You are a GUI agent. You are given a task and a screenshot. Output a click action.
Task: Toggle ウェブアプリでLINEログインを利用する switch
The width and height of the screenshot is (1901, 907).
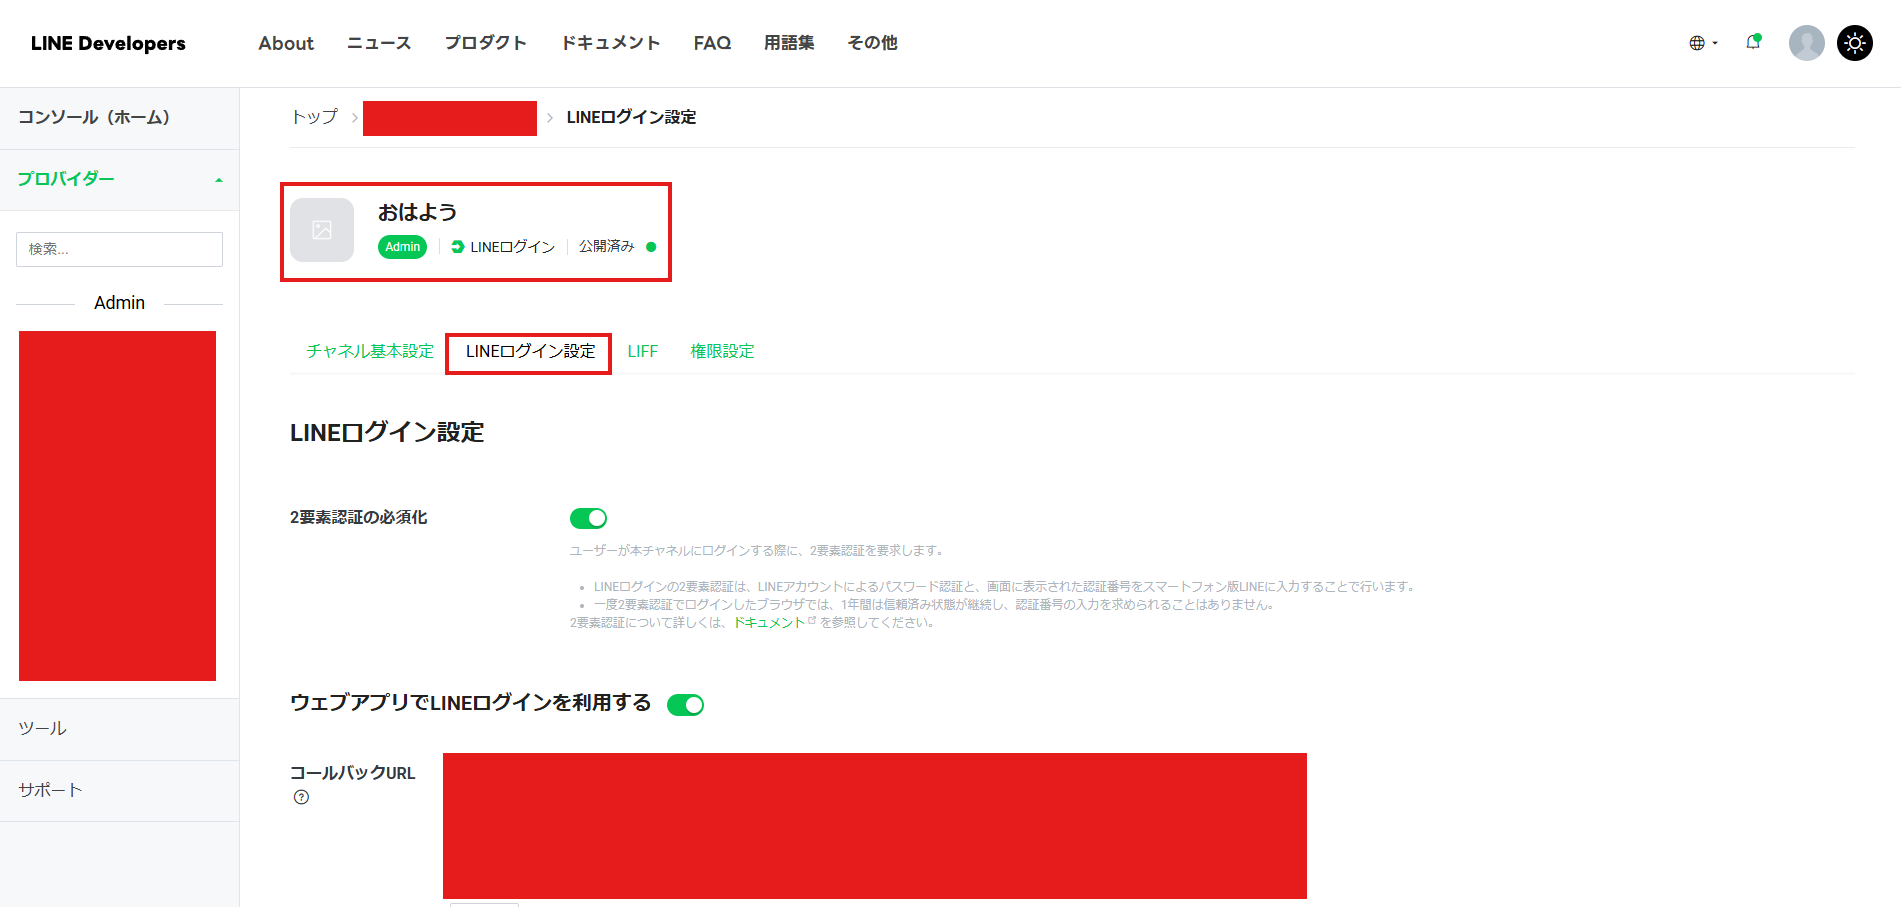(x=686, y=705)
